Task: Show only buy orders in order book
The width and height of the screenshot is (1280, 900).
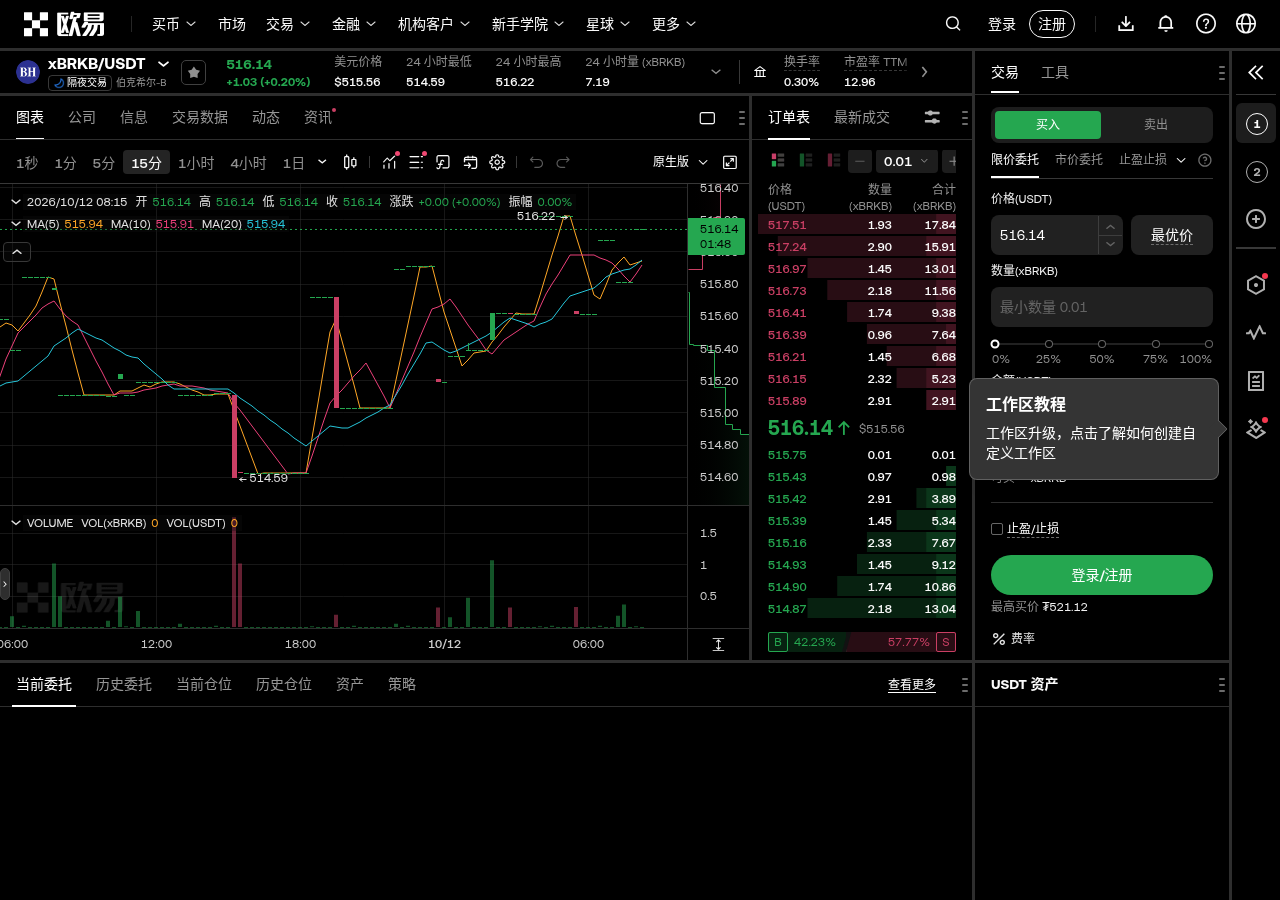Action: pos(805,160)
